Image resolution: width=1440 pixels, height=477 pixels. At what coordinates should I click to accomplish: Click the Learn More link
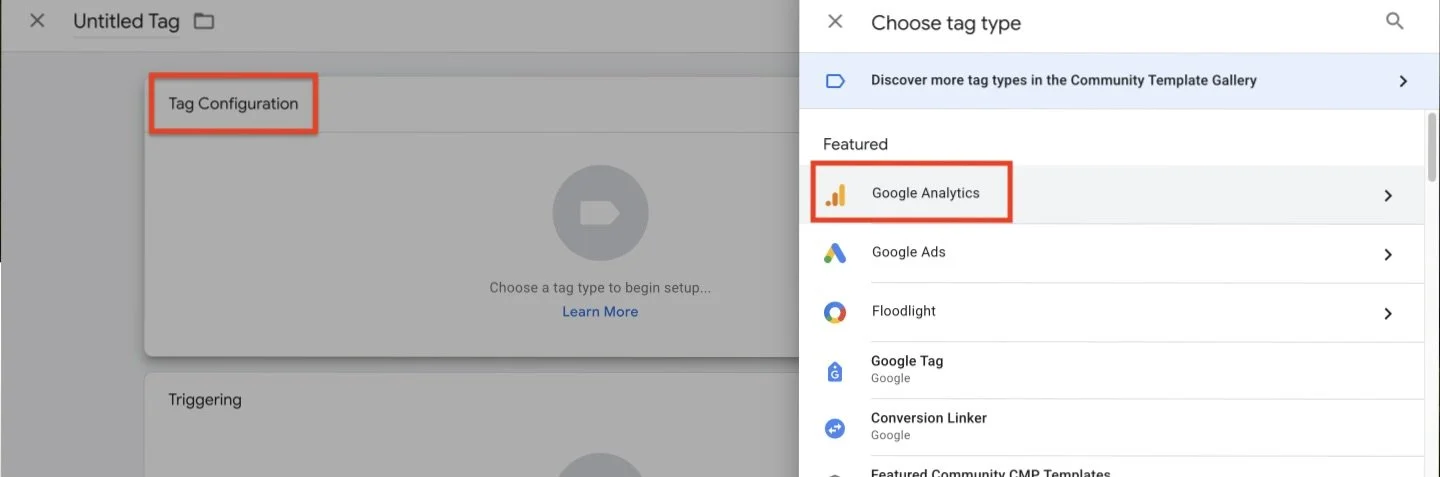(x=600, y=312)
